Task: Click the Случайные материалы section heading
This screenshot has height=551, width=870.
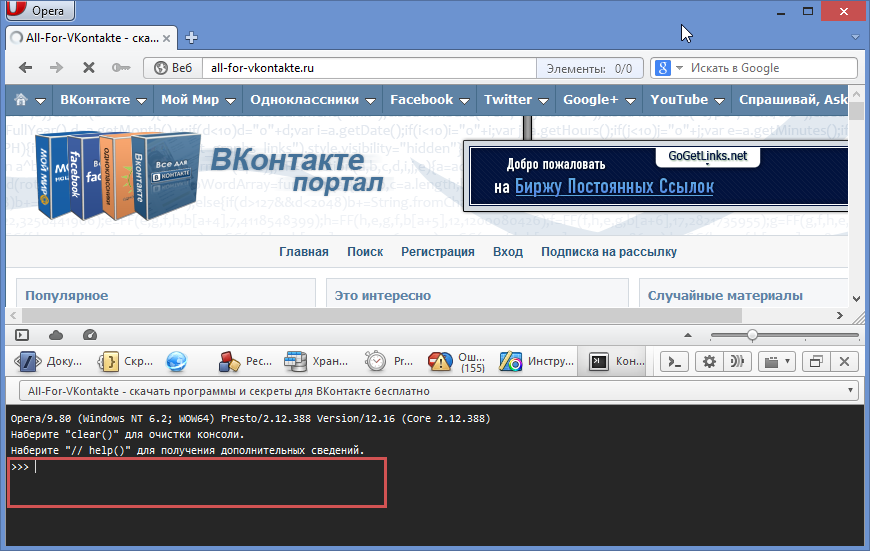Action: (x=725, y=296)
